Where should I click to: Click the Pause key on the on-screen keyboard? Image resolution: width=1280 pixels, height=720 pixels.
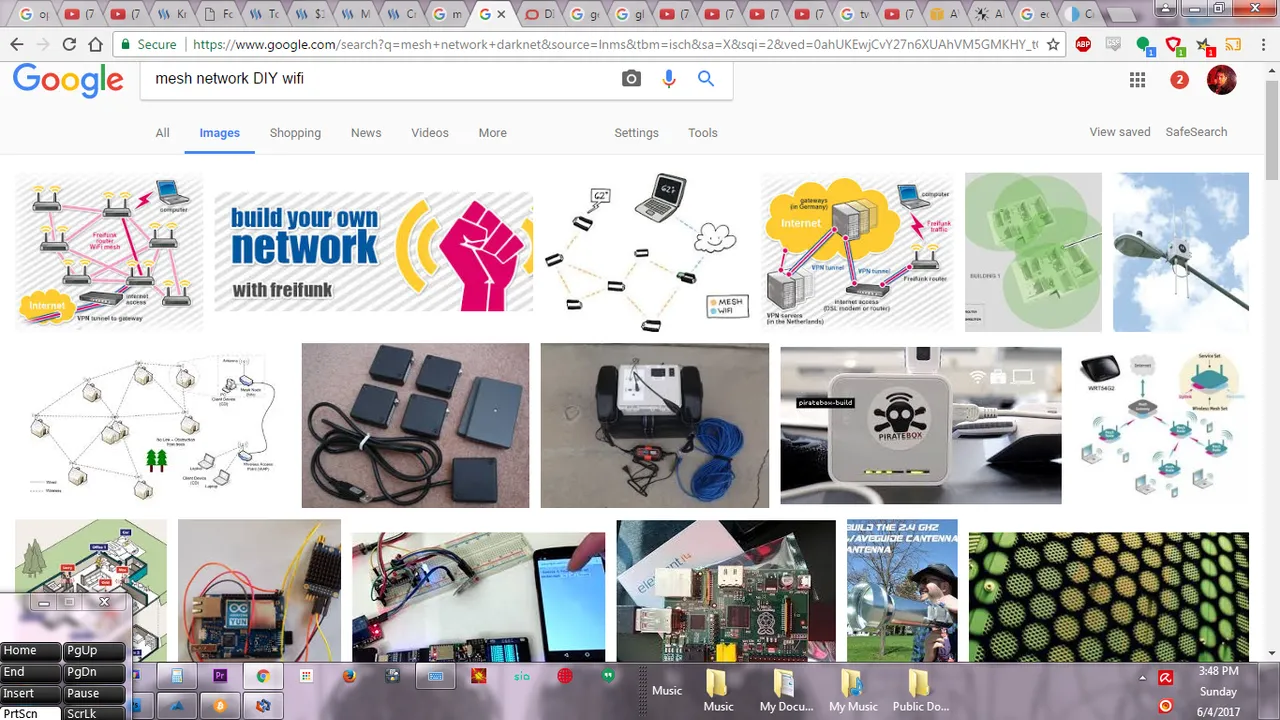tap(95, 693)
